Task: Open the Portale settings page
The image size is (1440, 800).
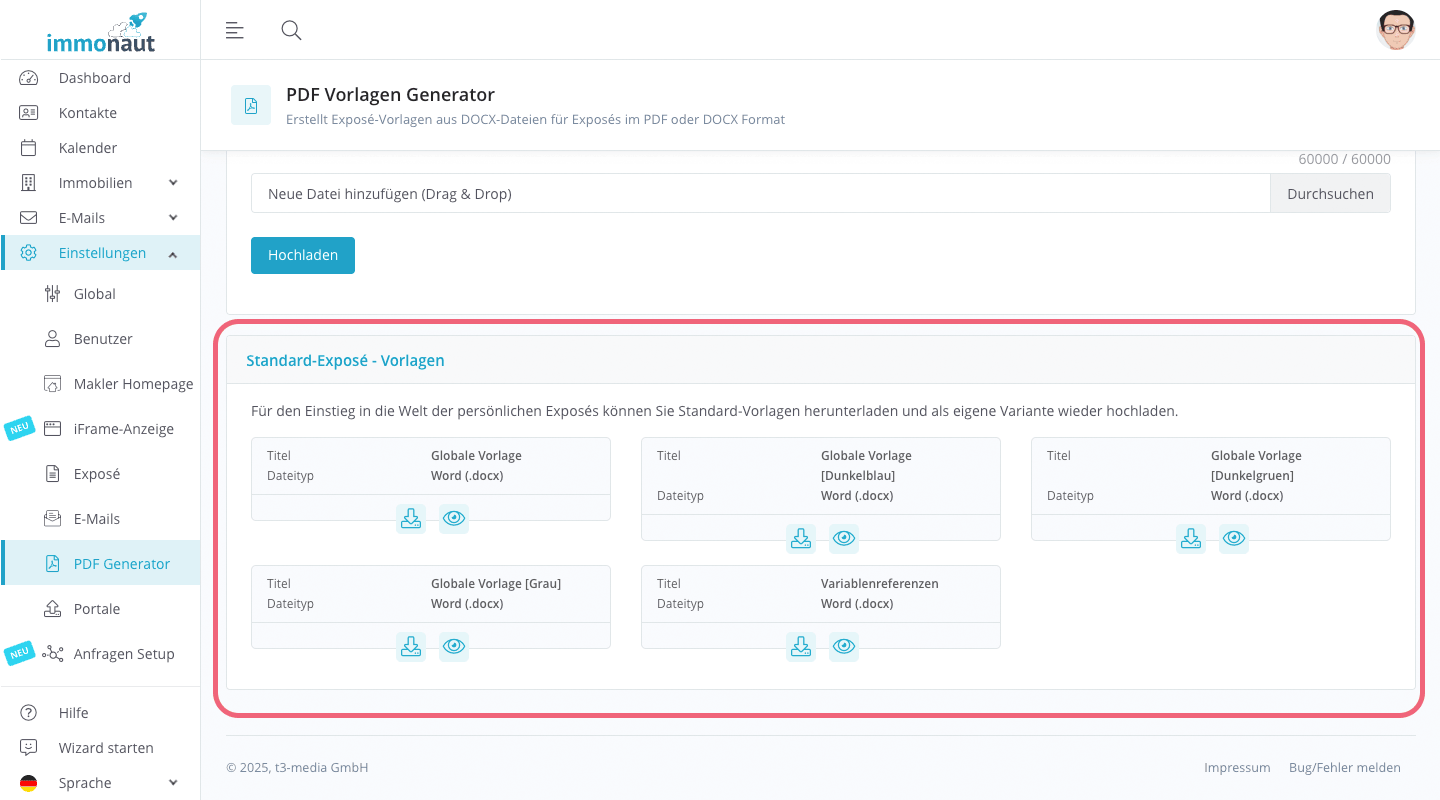Action: coord(100,609)
